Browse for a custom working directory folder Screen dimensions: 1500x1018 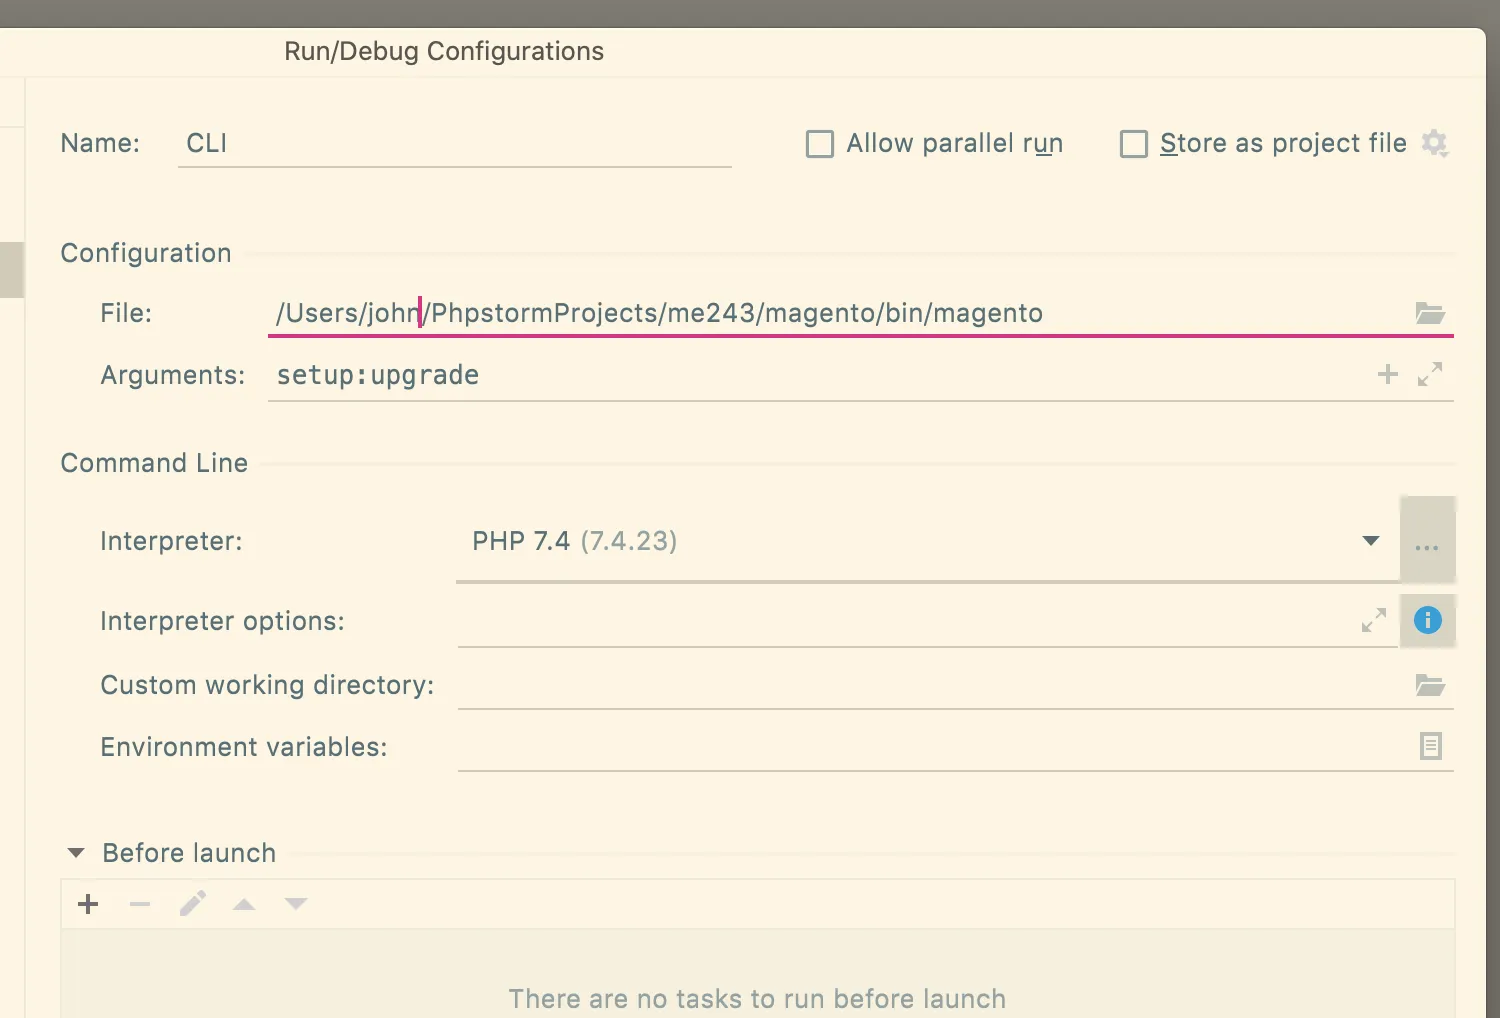1430,685
